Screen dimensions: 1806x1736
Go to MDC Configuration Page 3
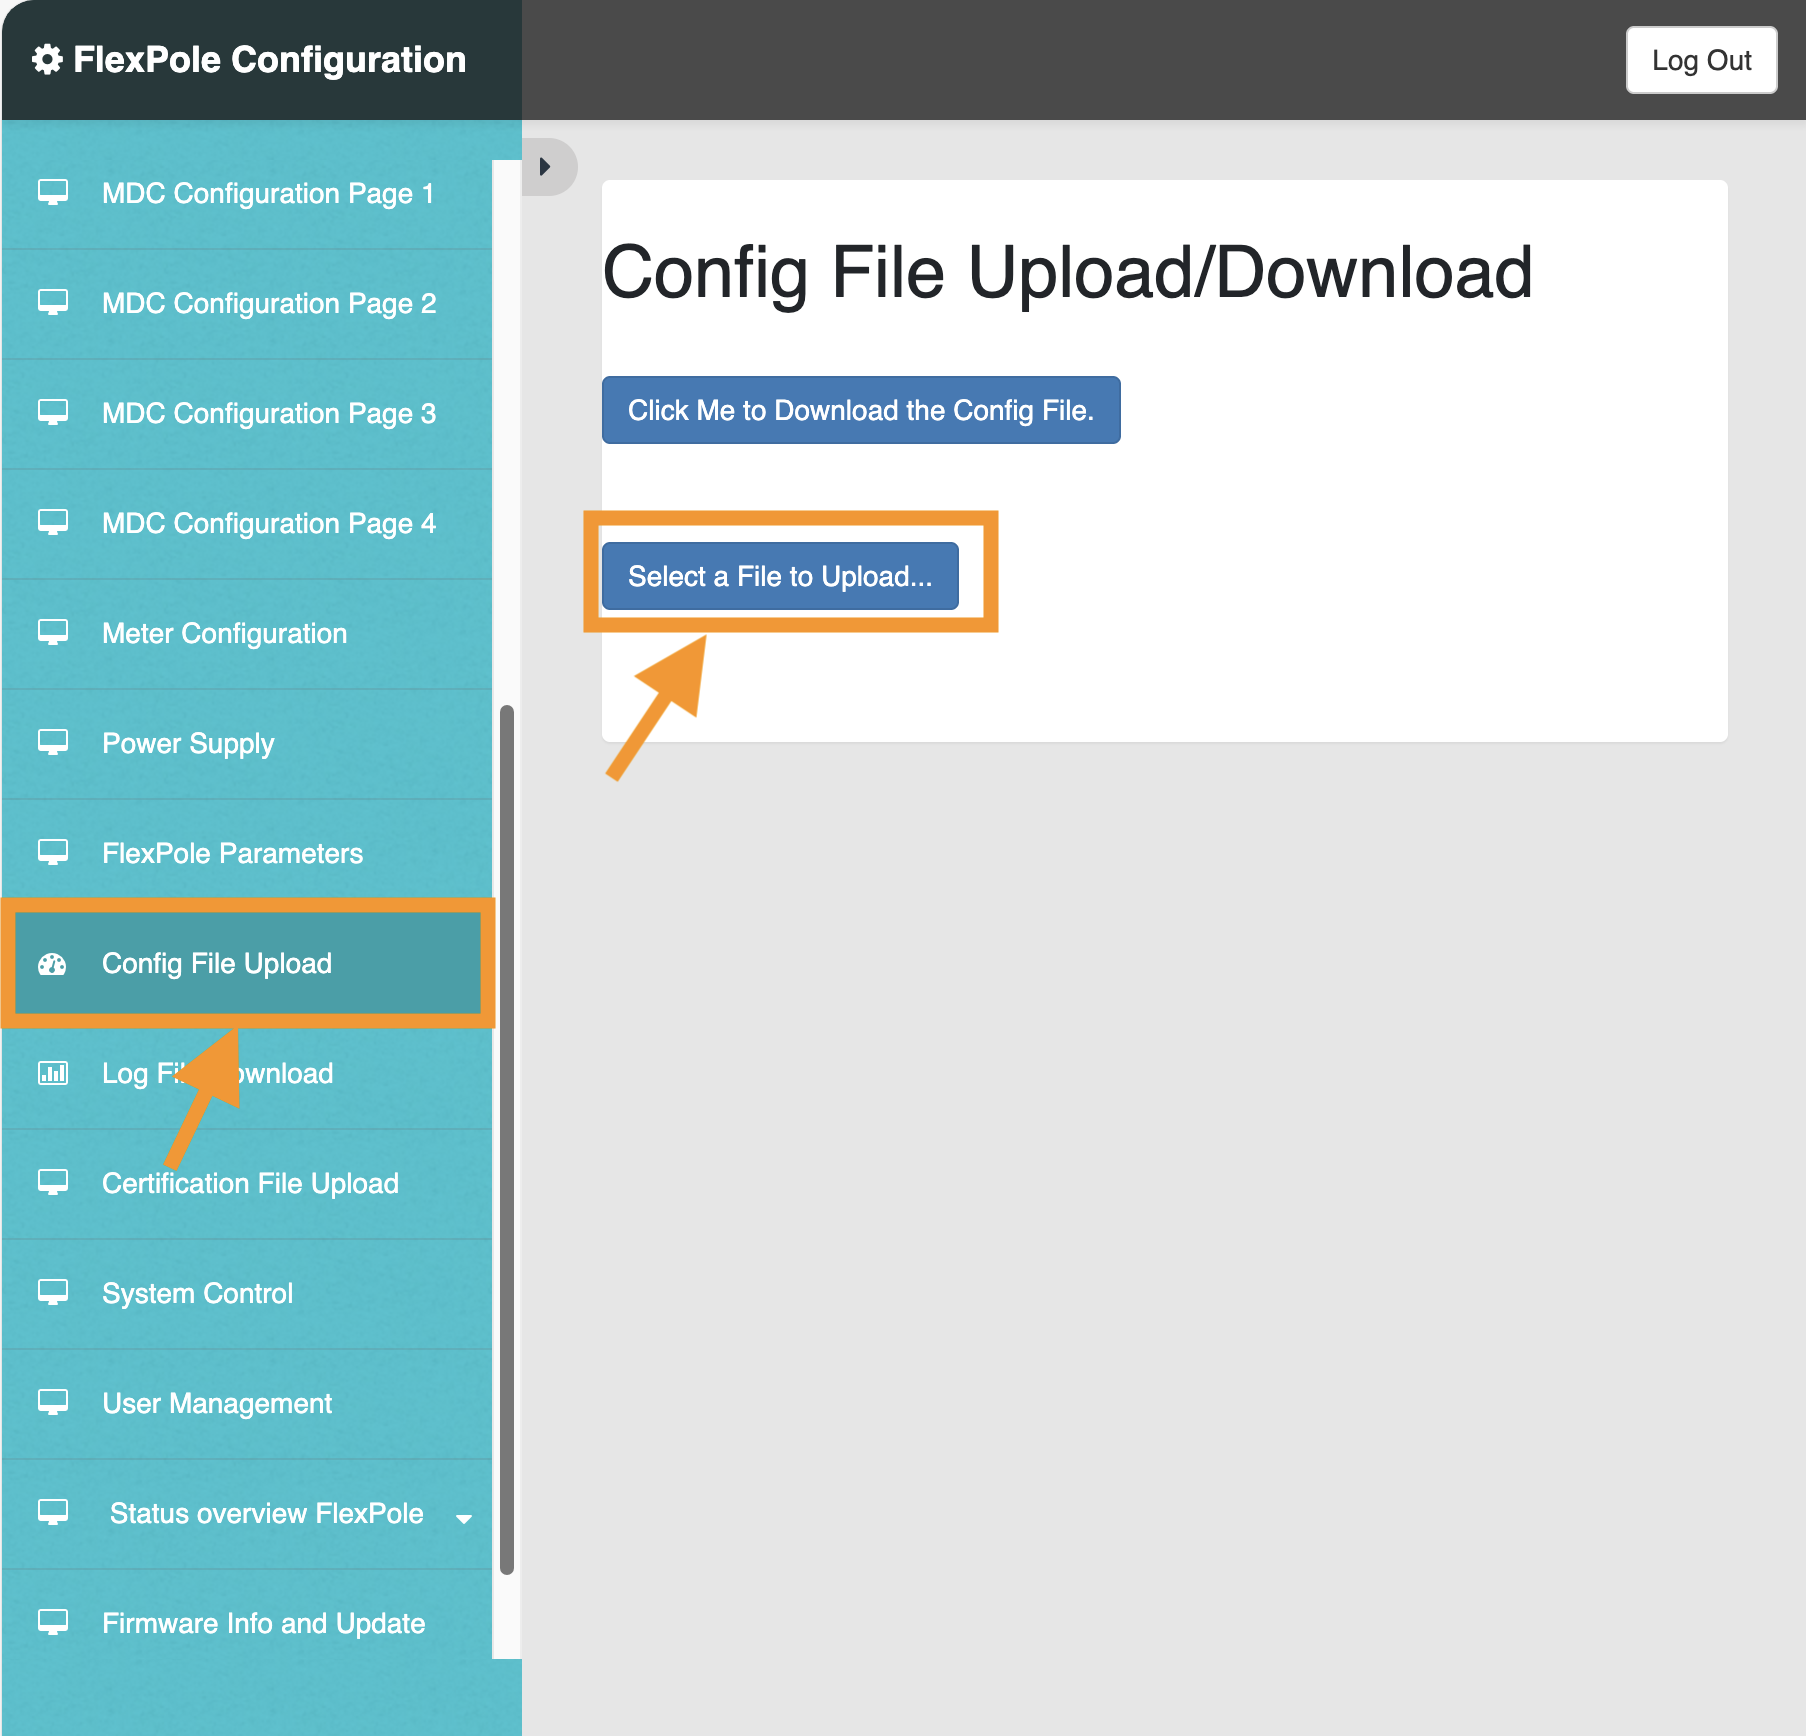click(x=268, y=413)
